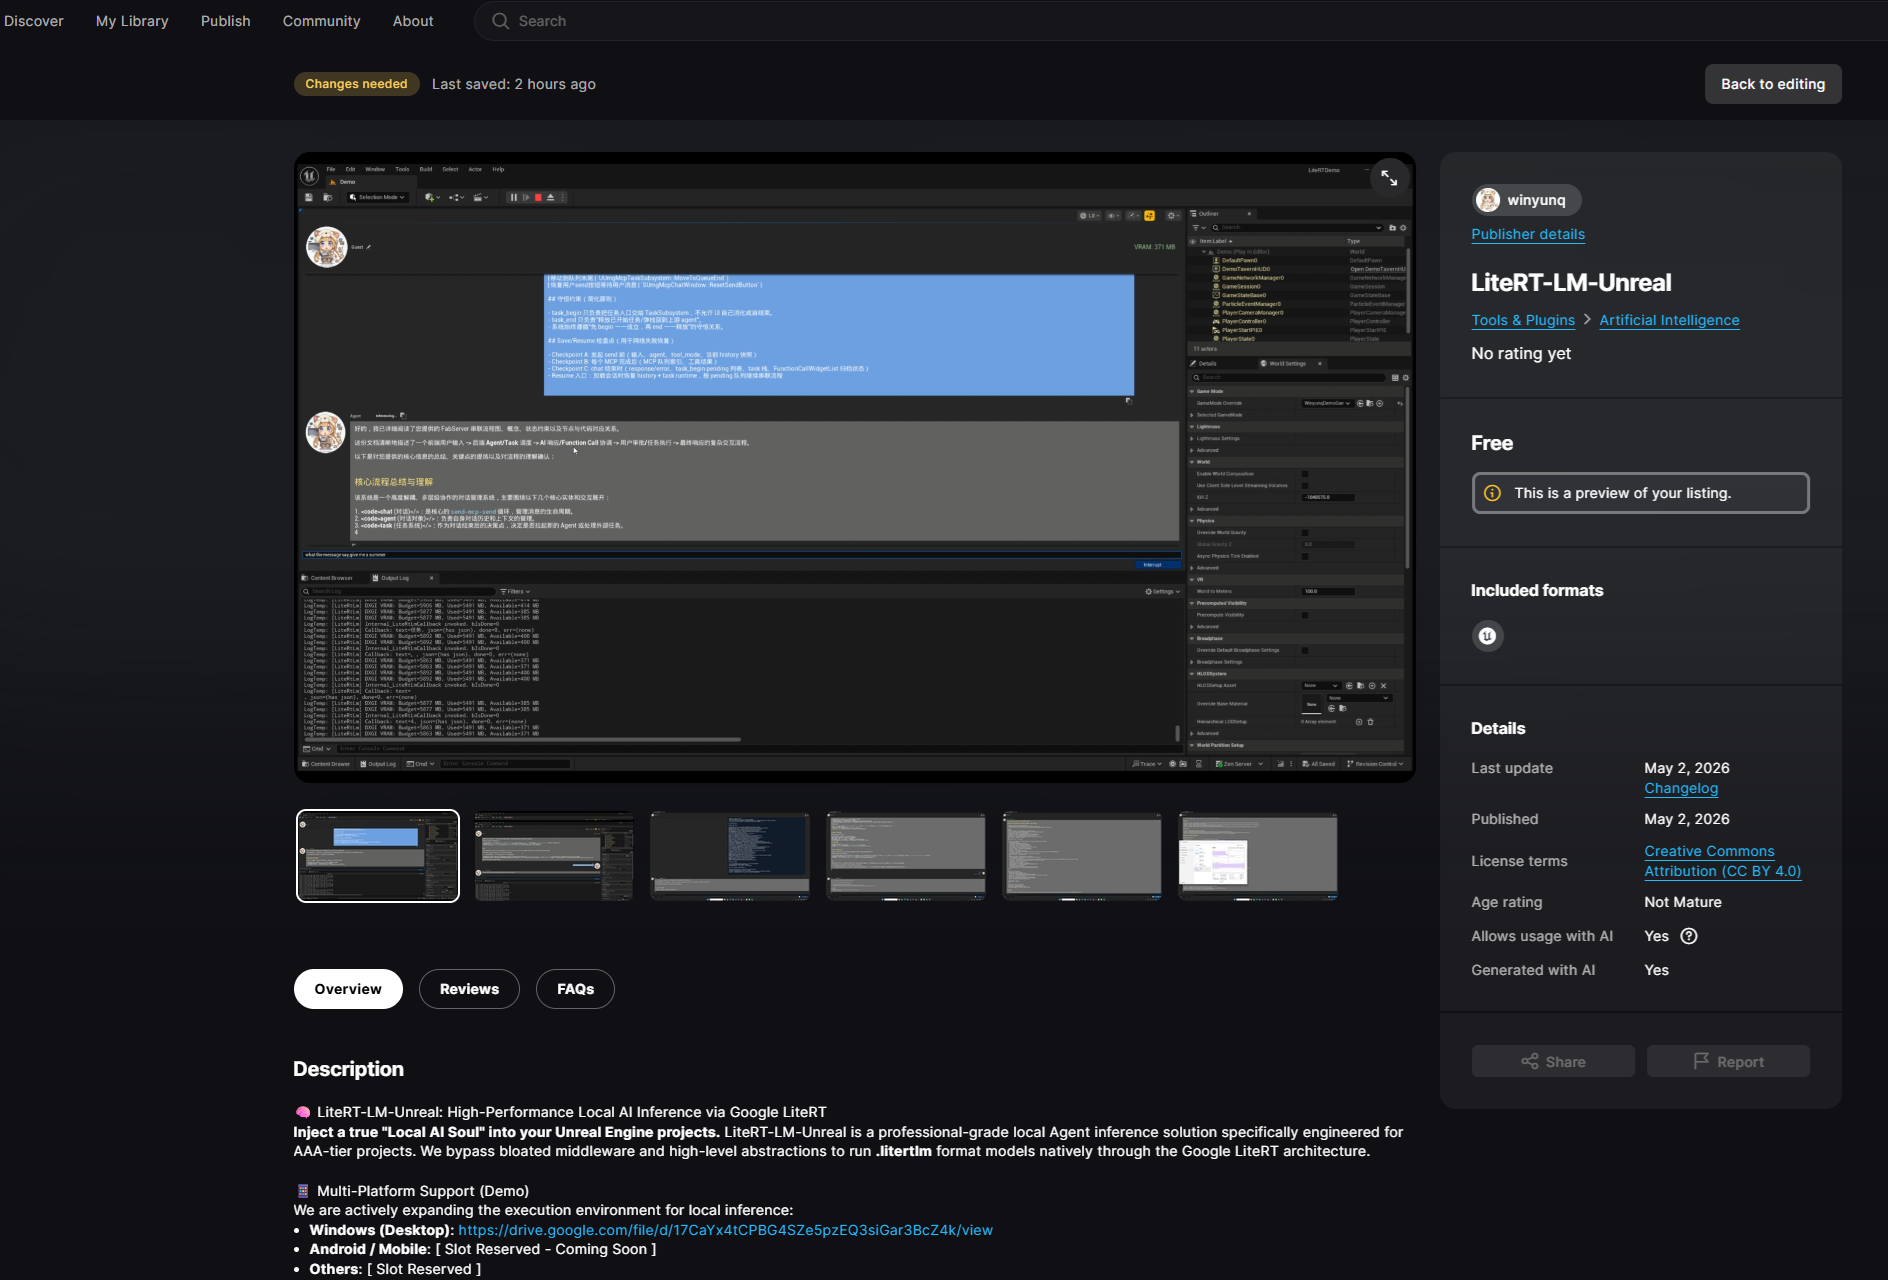Open the Discover page

(x=34, y=21)
